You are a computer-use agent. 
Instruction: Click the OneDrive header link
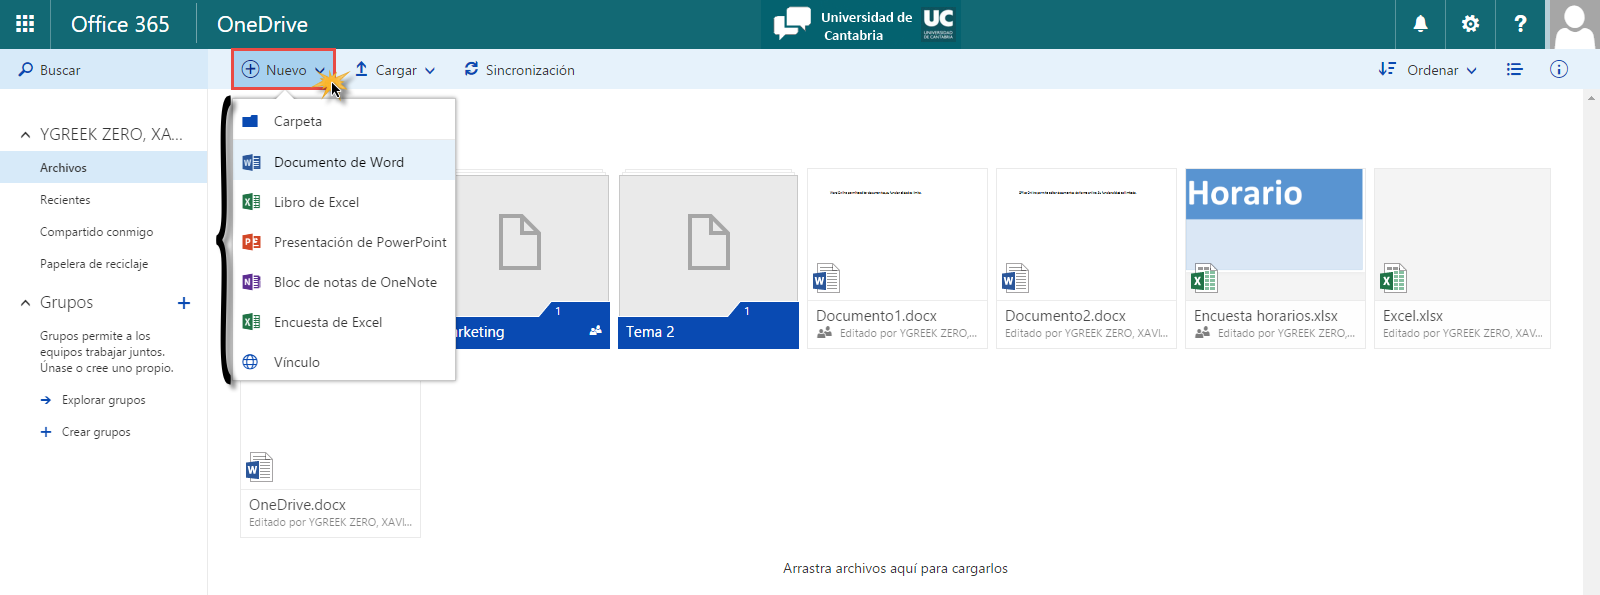coord(262,24)
